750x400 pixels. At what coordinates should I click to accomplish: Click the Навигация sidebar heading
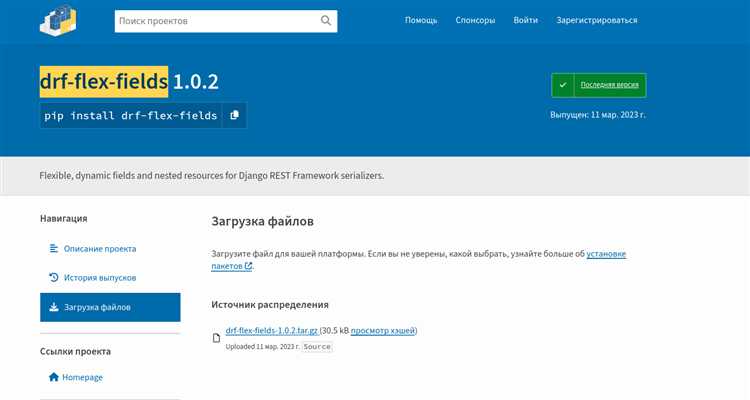[64, 218]
